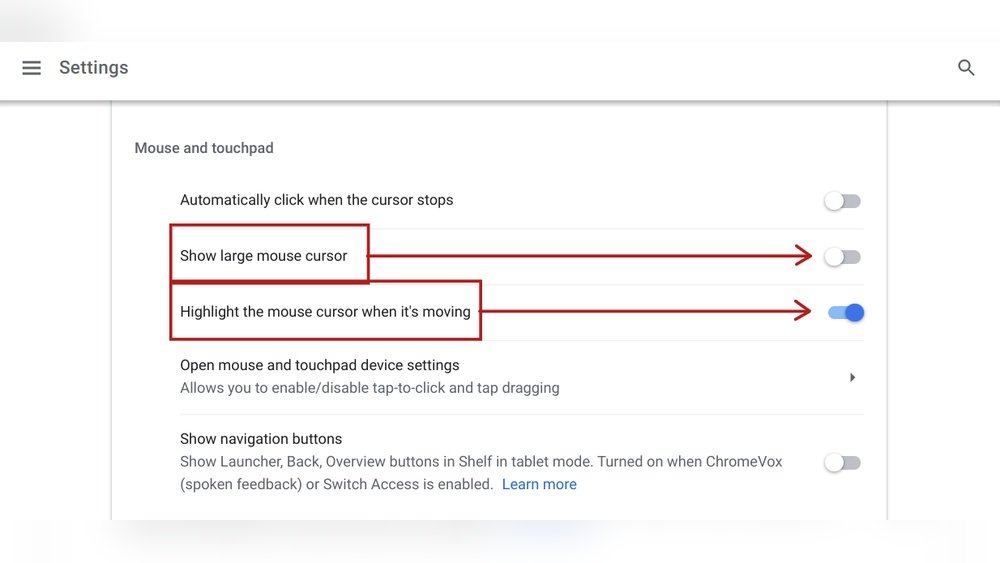The width and height of the screenshot is (1000, 563).
Task: Click the "Automatically click when the cursor stops" label
Action: pyautogui.click(x=316, y=200)
